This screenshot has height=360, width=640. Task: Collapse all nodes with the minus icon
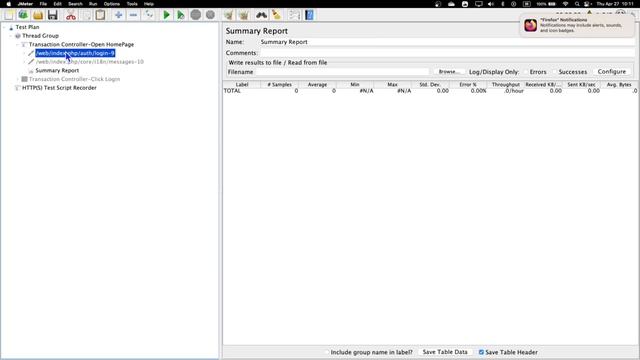[x=133, y=15]
